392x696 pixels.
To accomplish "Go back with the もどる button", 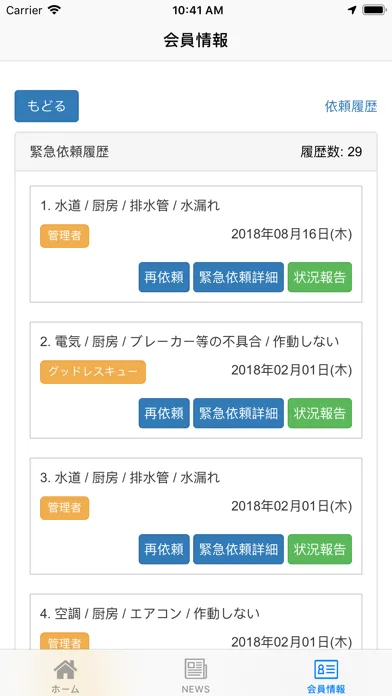I will 47,106.
